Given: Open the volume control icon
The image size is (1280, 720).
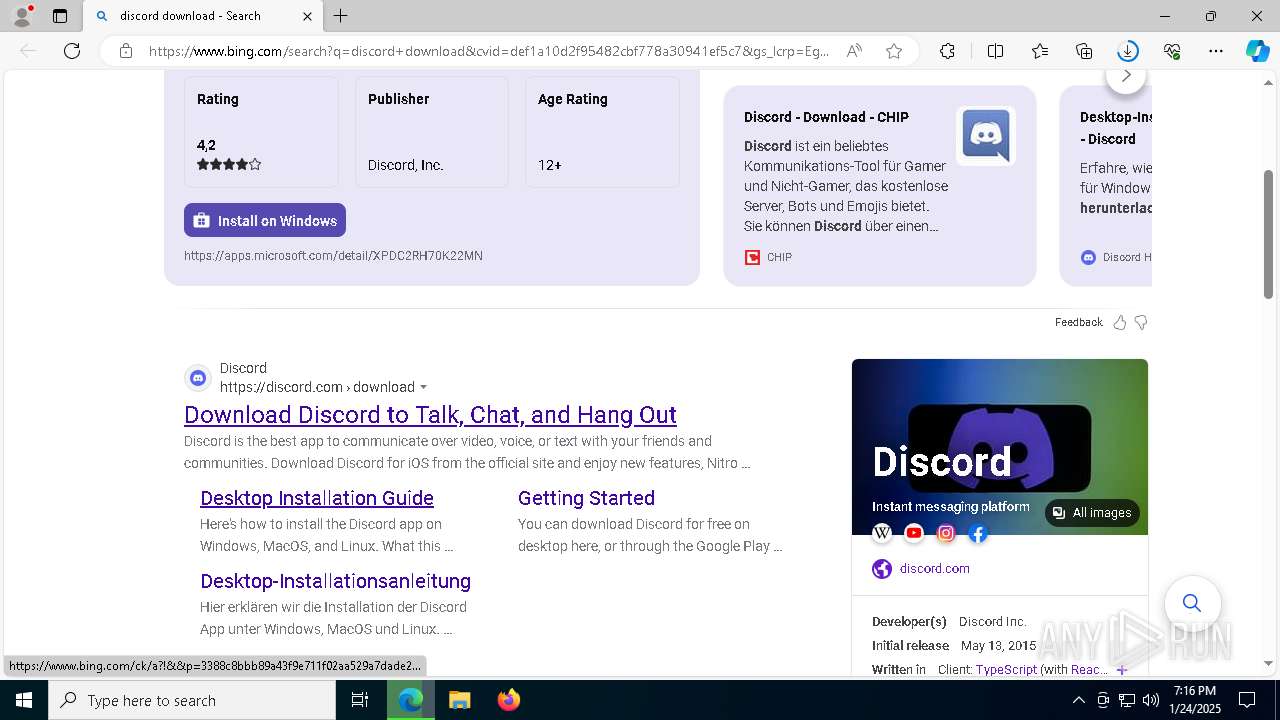Looking at the screenshot, I should 1150,700.
